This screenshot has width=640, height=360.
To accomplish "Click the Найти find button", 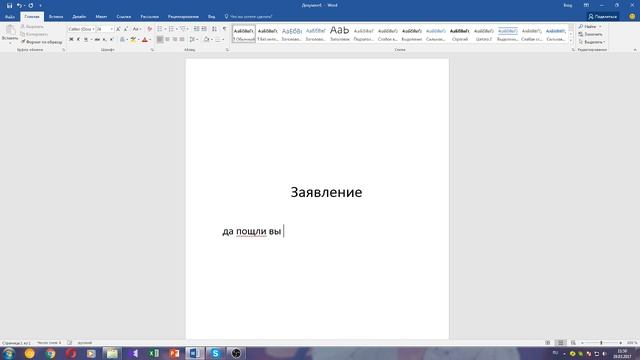I will point(589,27).
